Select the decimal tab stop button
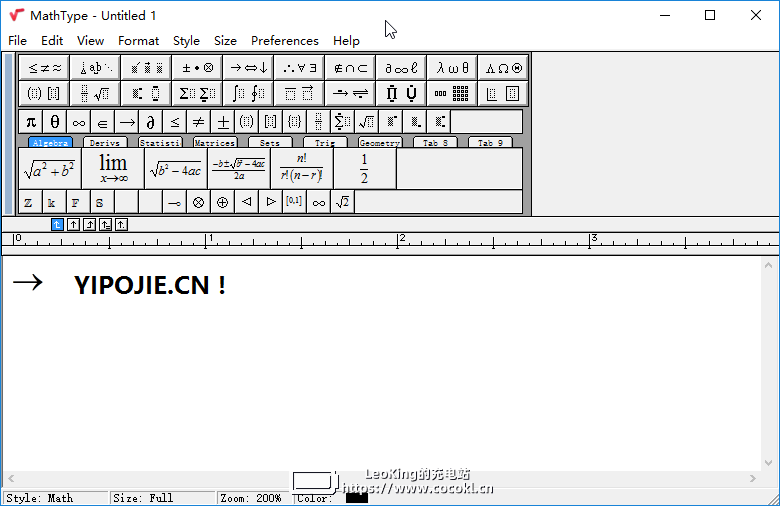Viewport: 780px width, 506px height. 121,225
